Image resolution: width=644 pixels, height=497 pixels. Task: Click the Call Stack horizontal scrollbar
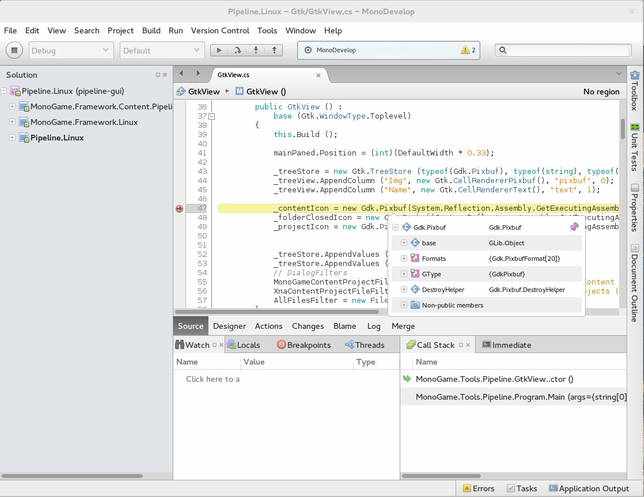click(442, 476)
